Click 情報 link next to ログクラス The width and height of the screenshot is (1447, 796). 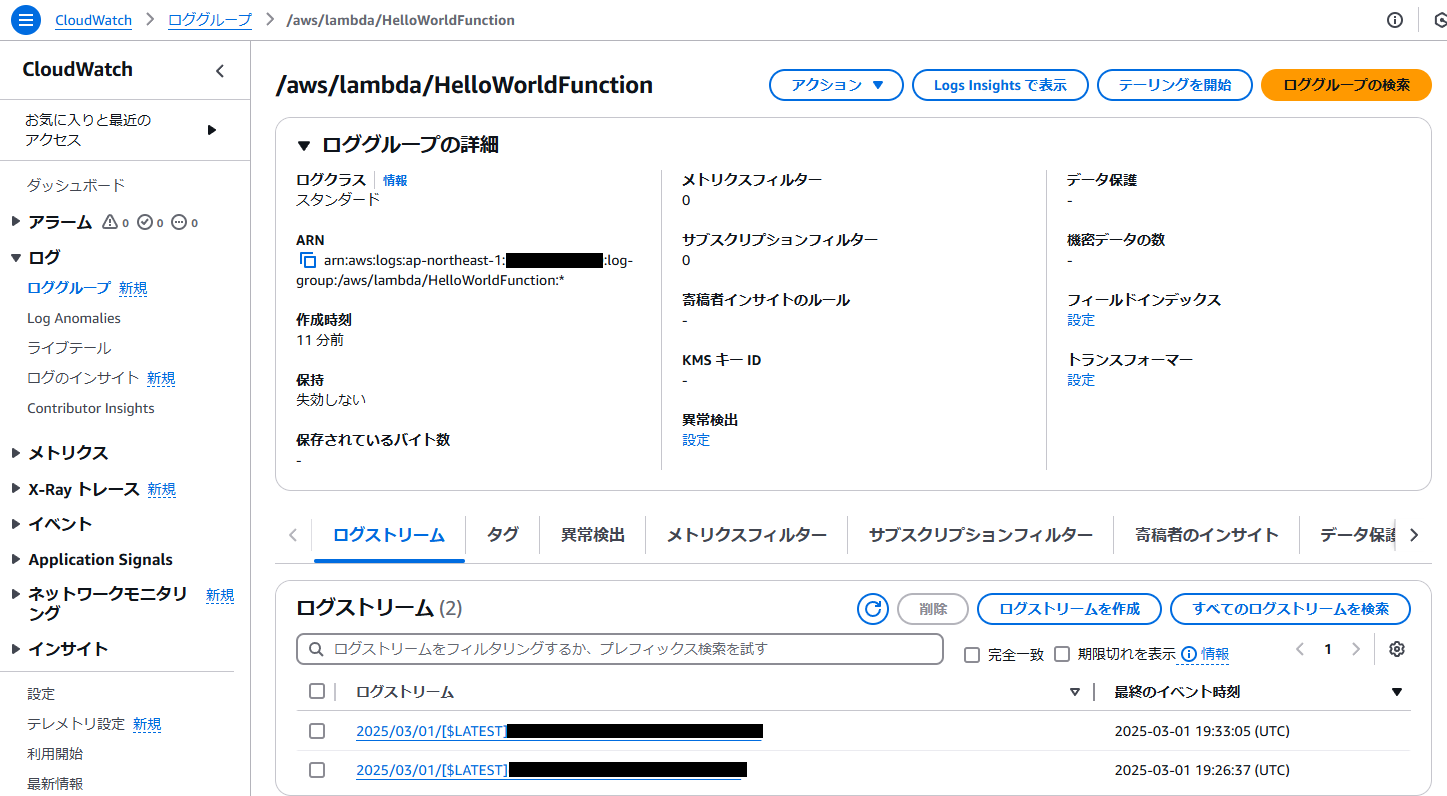395,181
